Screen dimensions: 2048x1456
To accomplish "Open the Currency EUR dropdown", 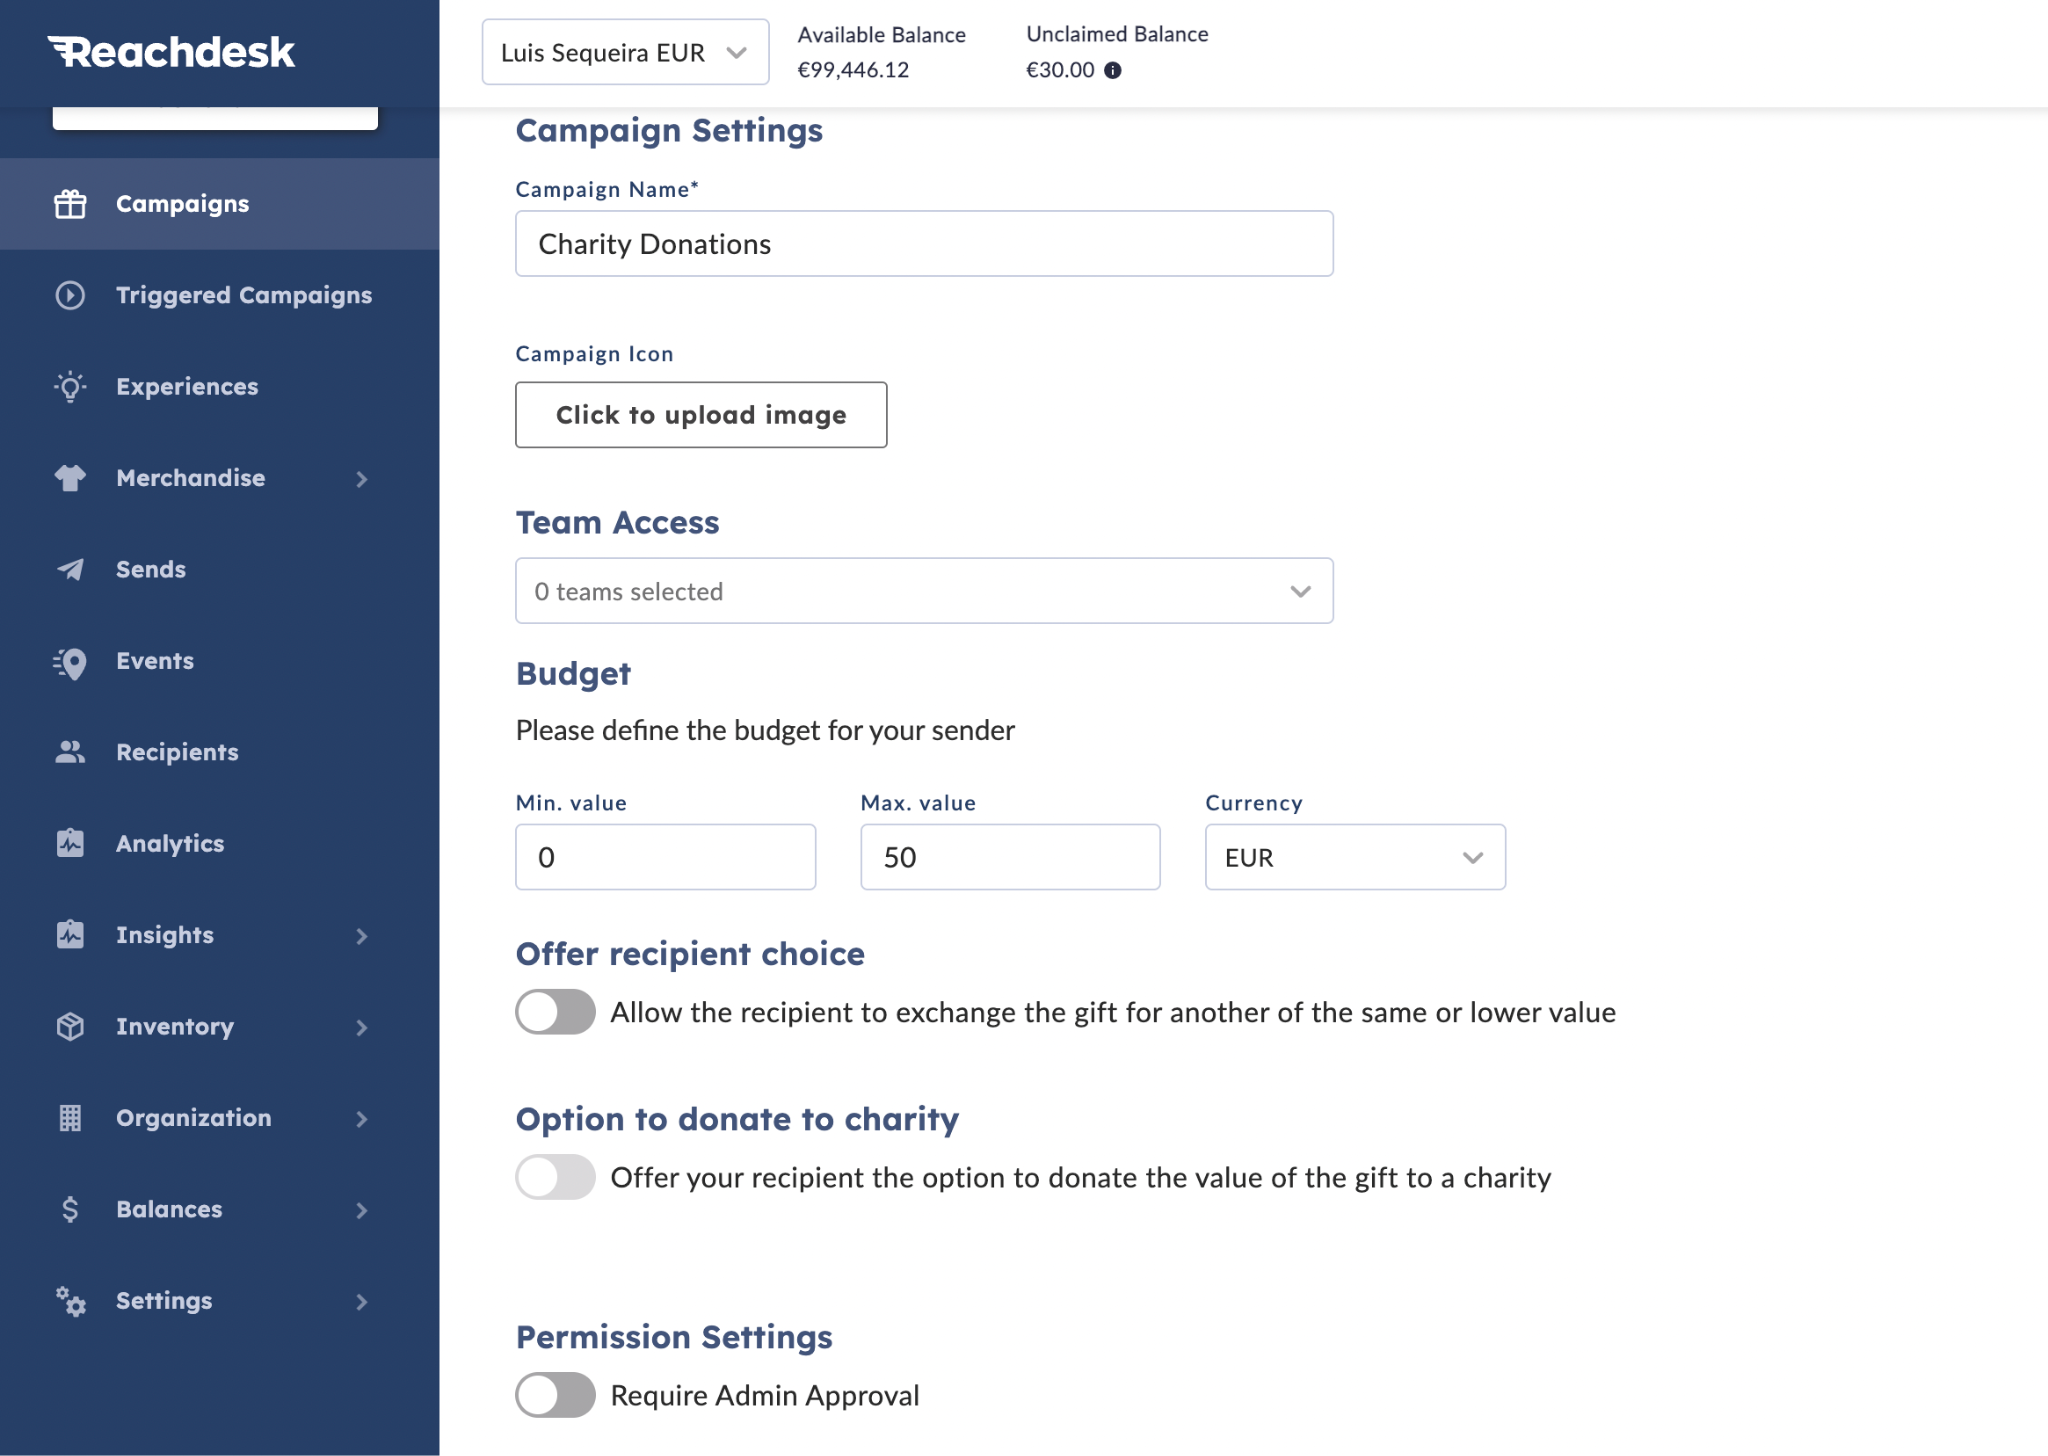I will 1355,857.
